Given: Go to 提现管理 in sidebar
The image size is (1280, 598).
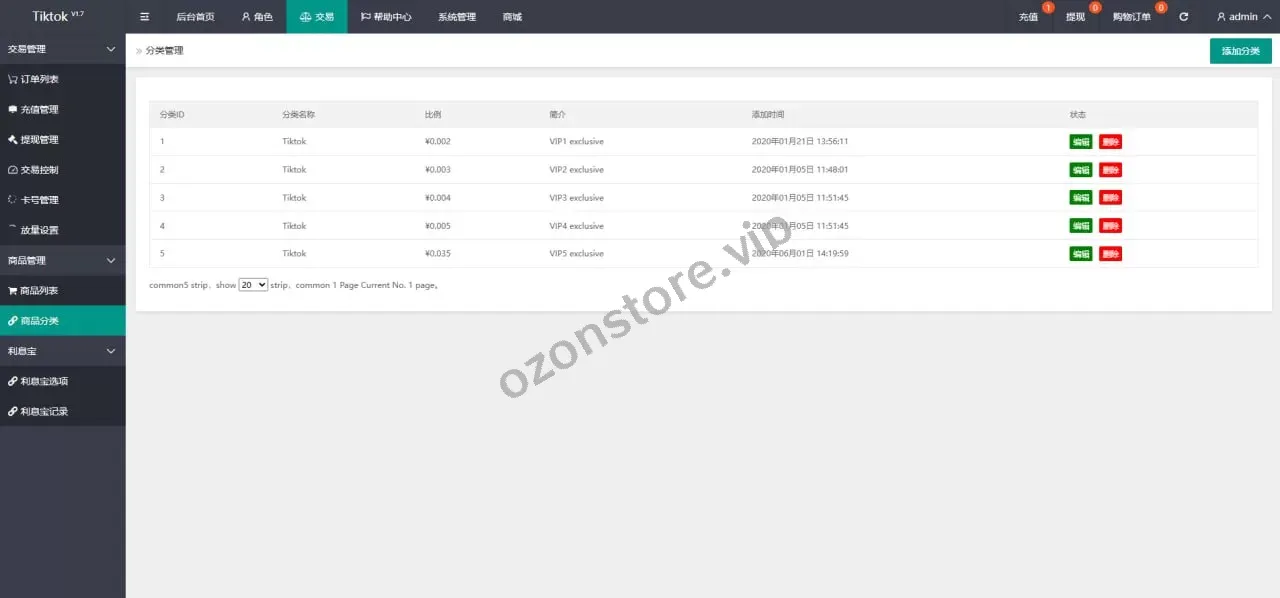Looking at the screenshot, I should coord(40,139).
